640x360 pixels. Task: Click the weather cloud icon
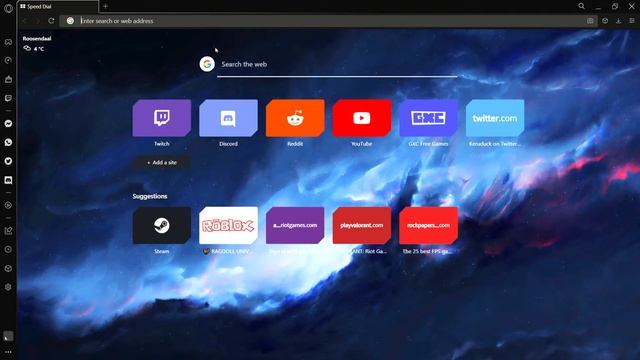coord(27,48)
